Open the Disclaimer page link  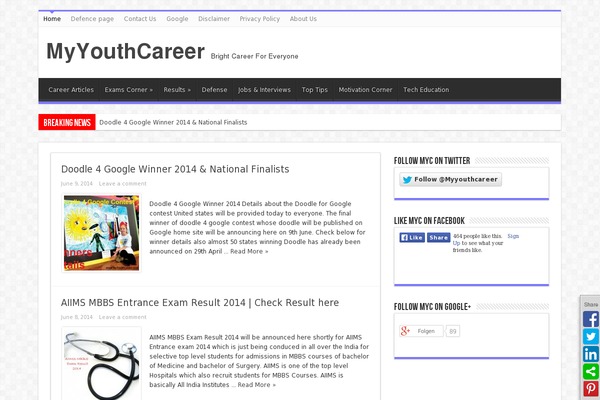[x=214, y=19]
